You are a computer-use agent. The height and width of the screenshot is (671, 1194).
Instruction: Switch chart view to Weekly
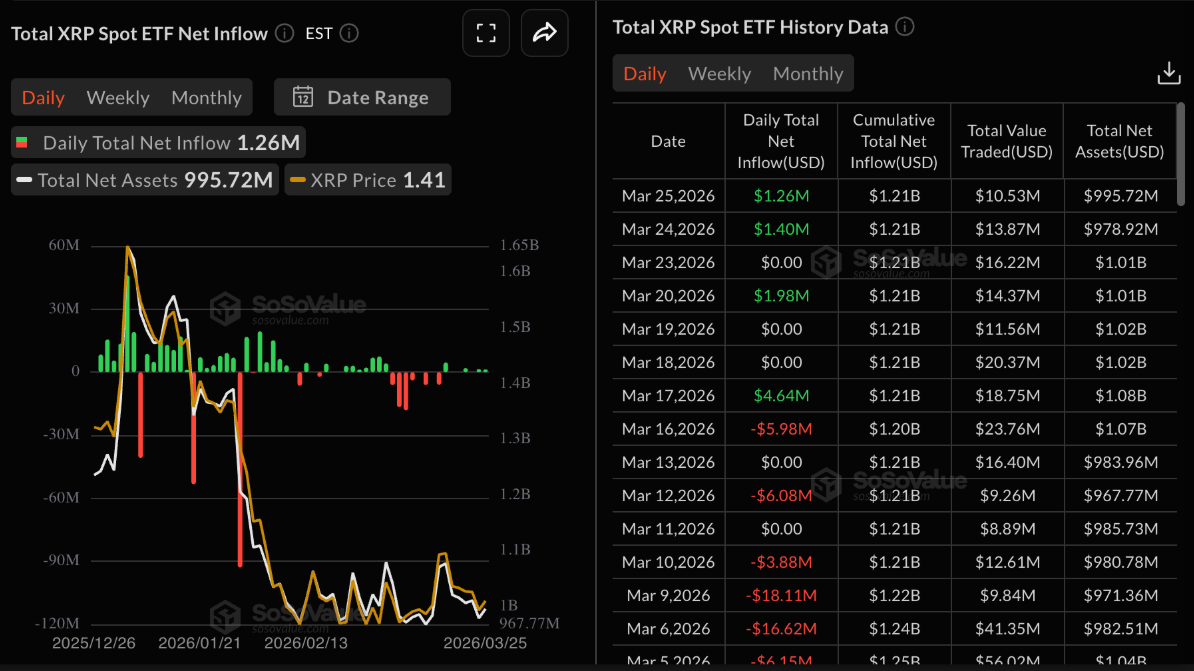(117, 97)
